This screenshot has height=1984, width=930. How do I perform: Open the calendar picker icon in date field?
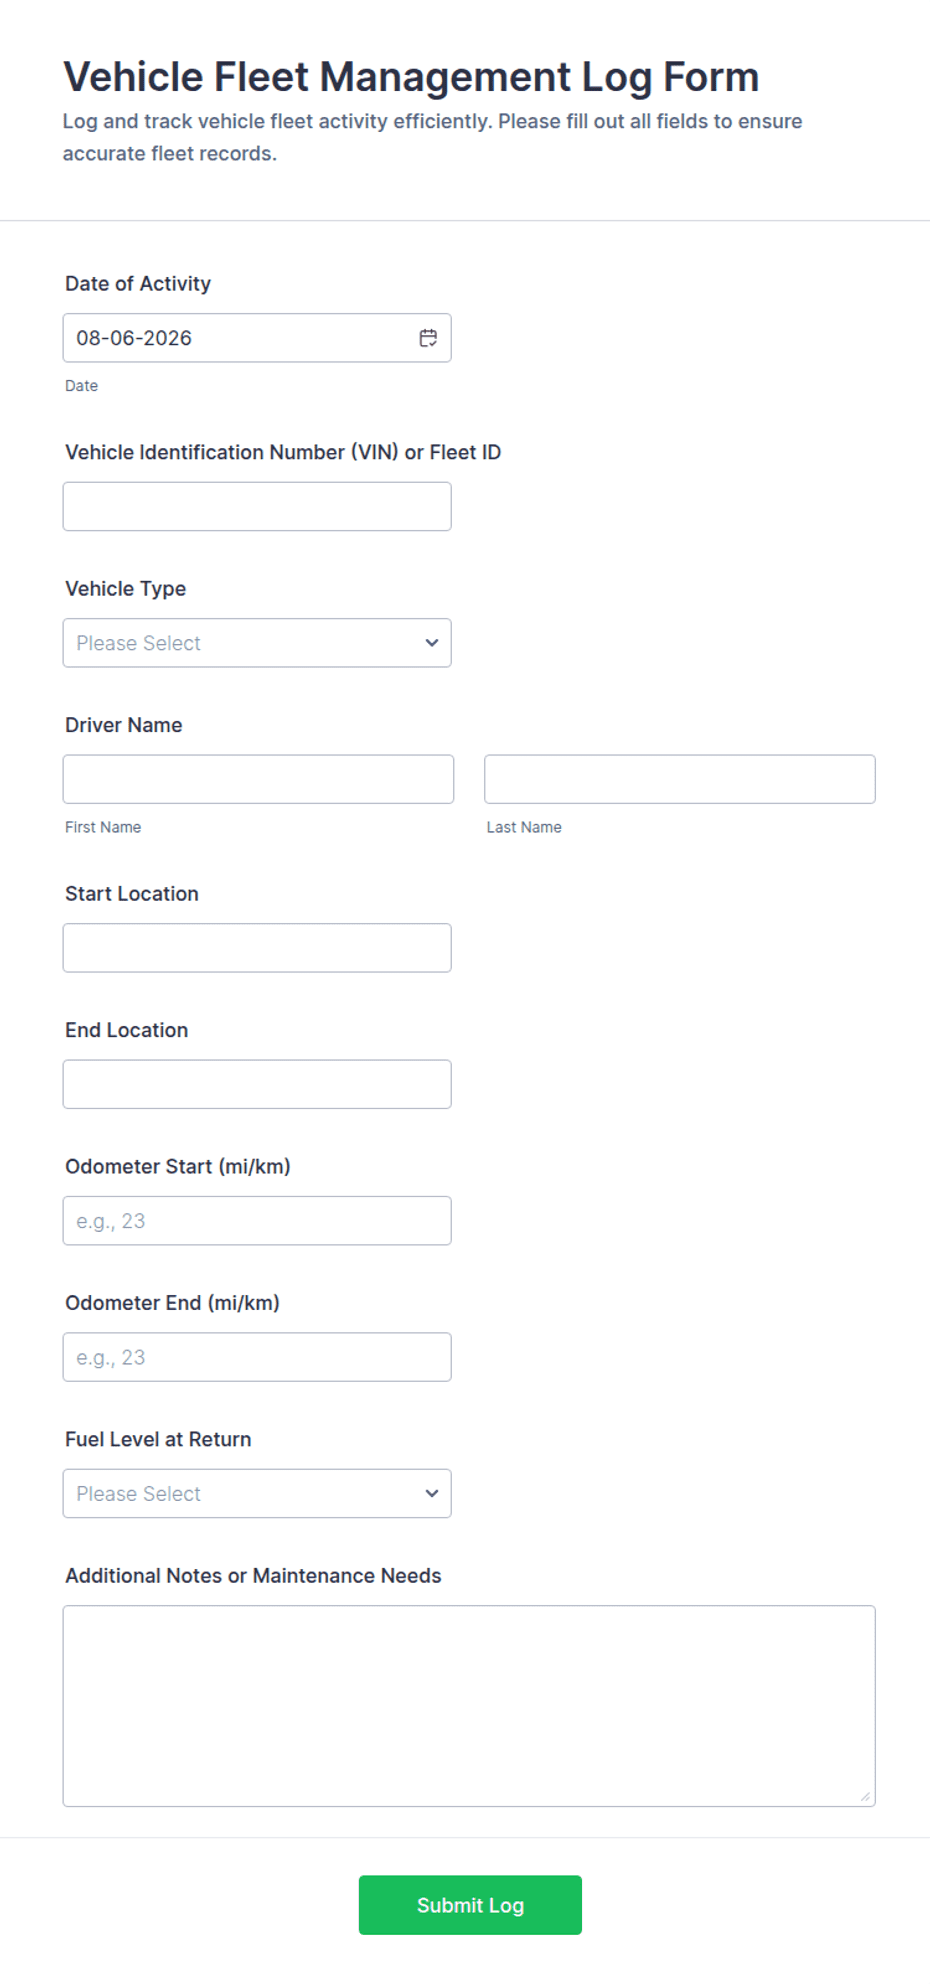[428, 338]
